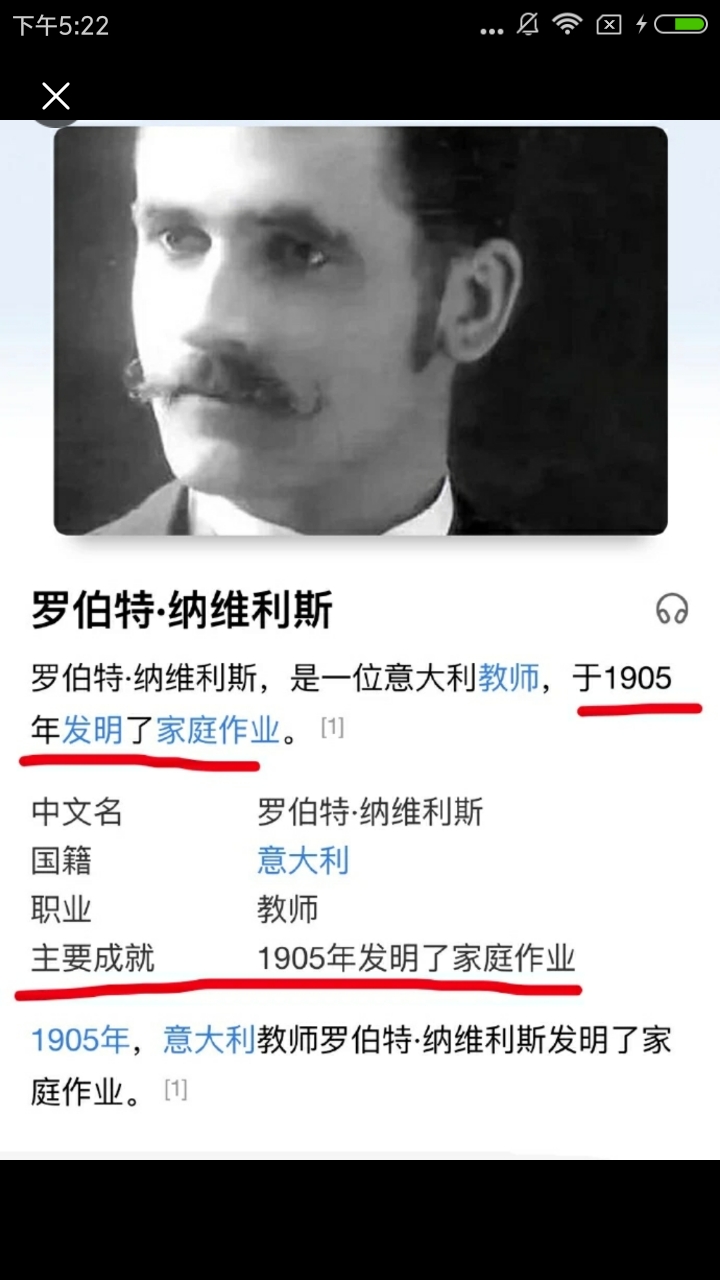
Task: Open 意大利 link in the 国籍 row
Action: (x=303, y=860)
